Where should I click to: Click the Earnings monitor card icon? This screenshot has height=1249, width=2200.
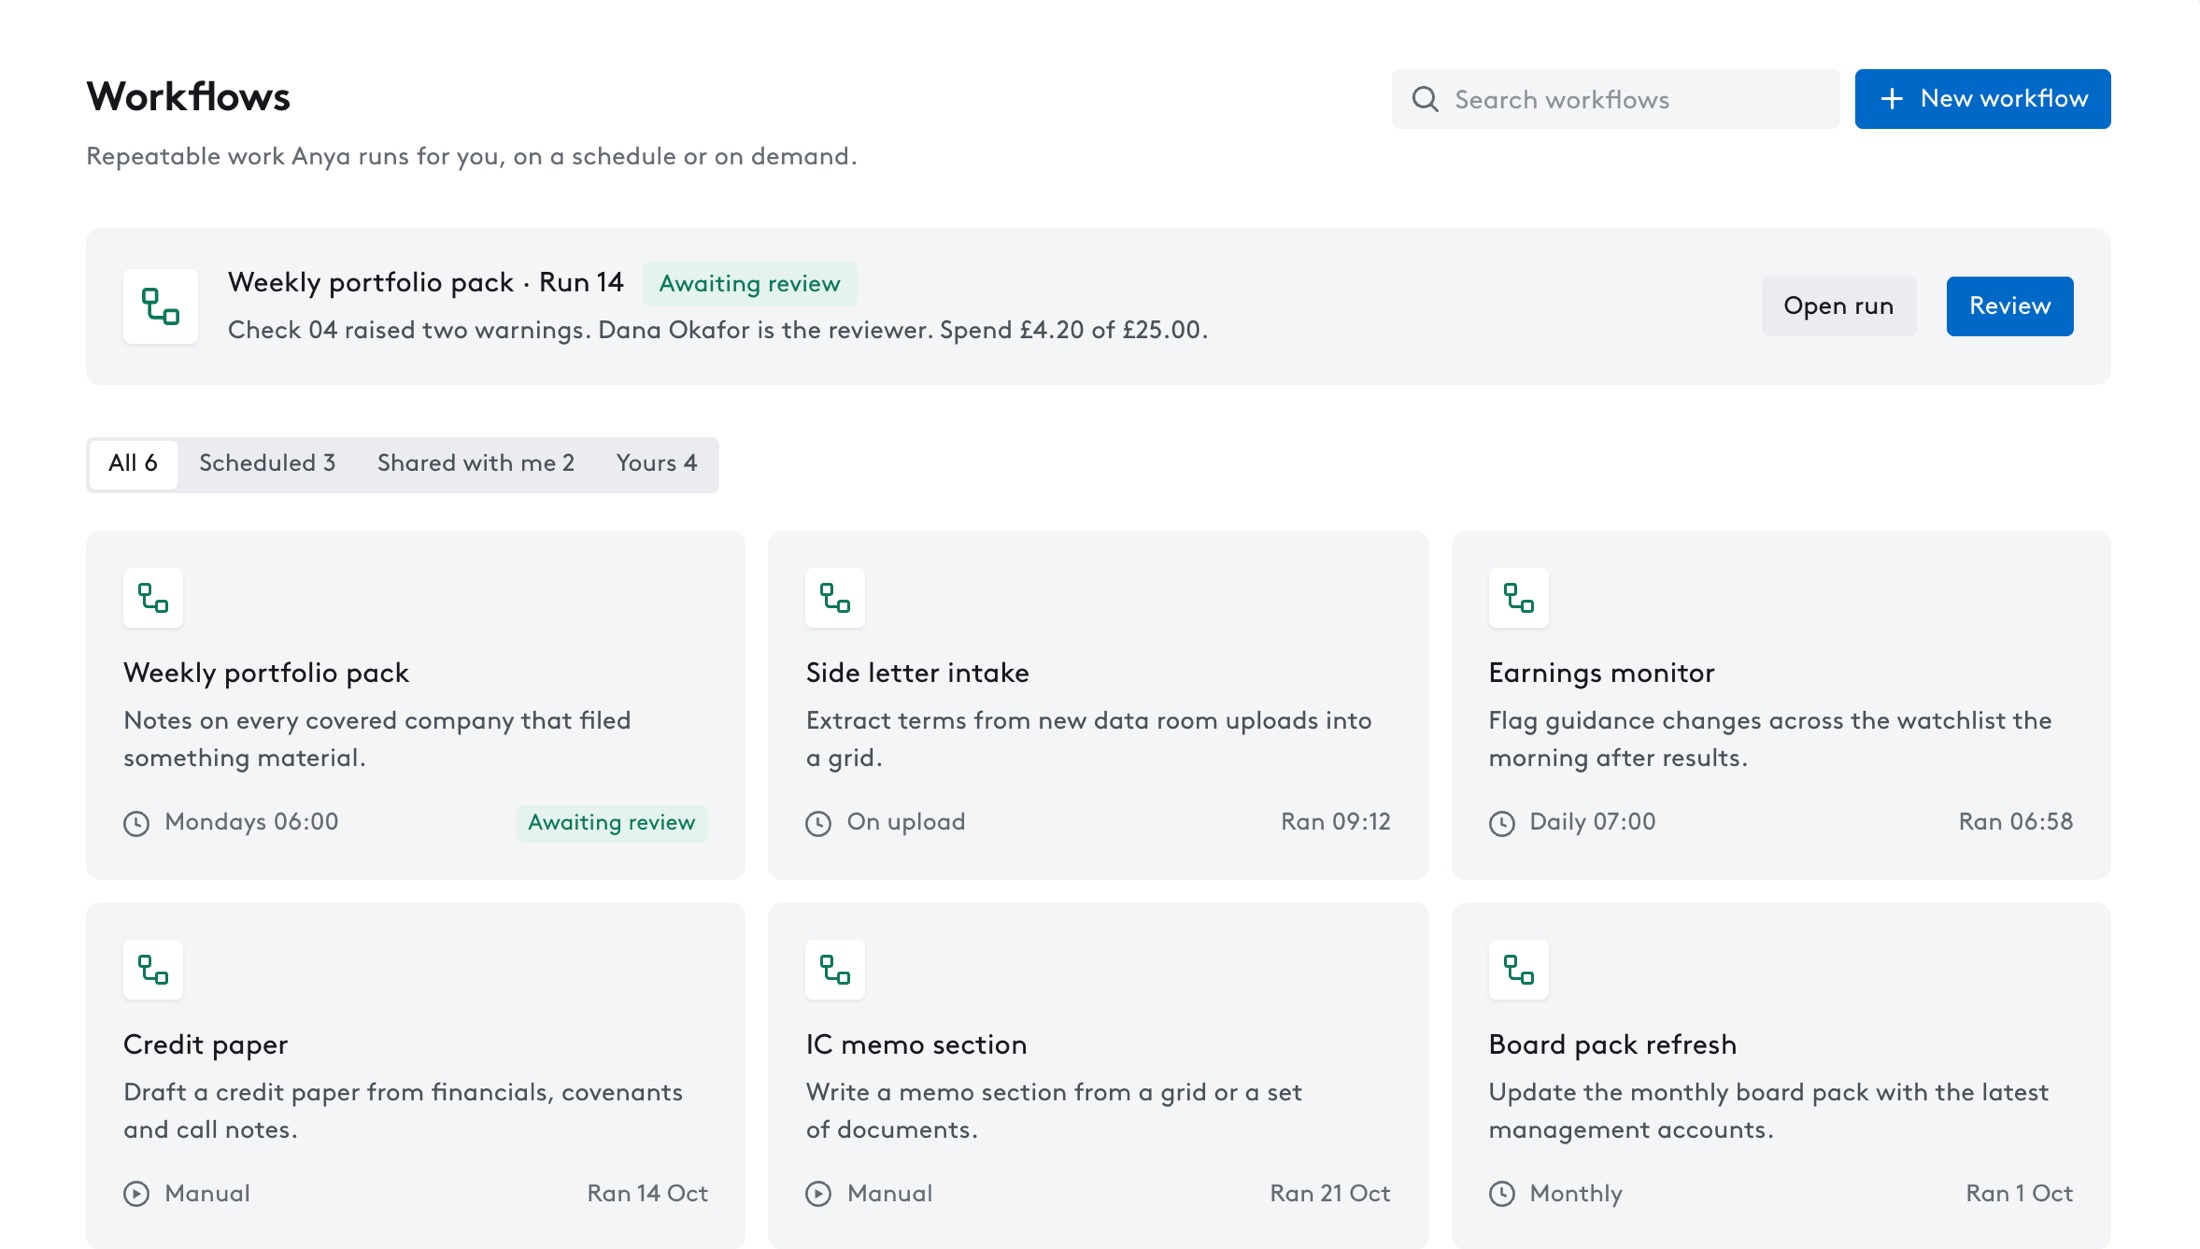pos(1518,598)
